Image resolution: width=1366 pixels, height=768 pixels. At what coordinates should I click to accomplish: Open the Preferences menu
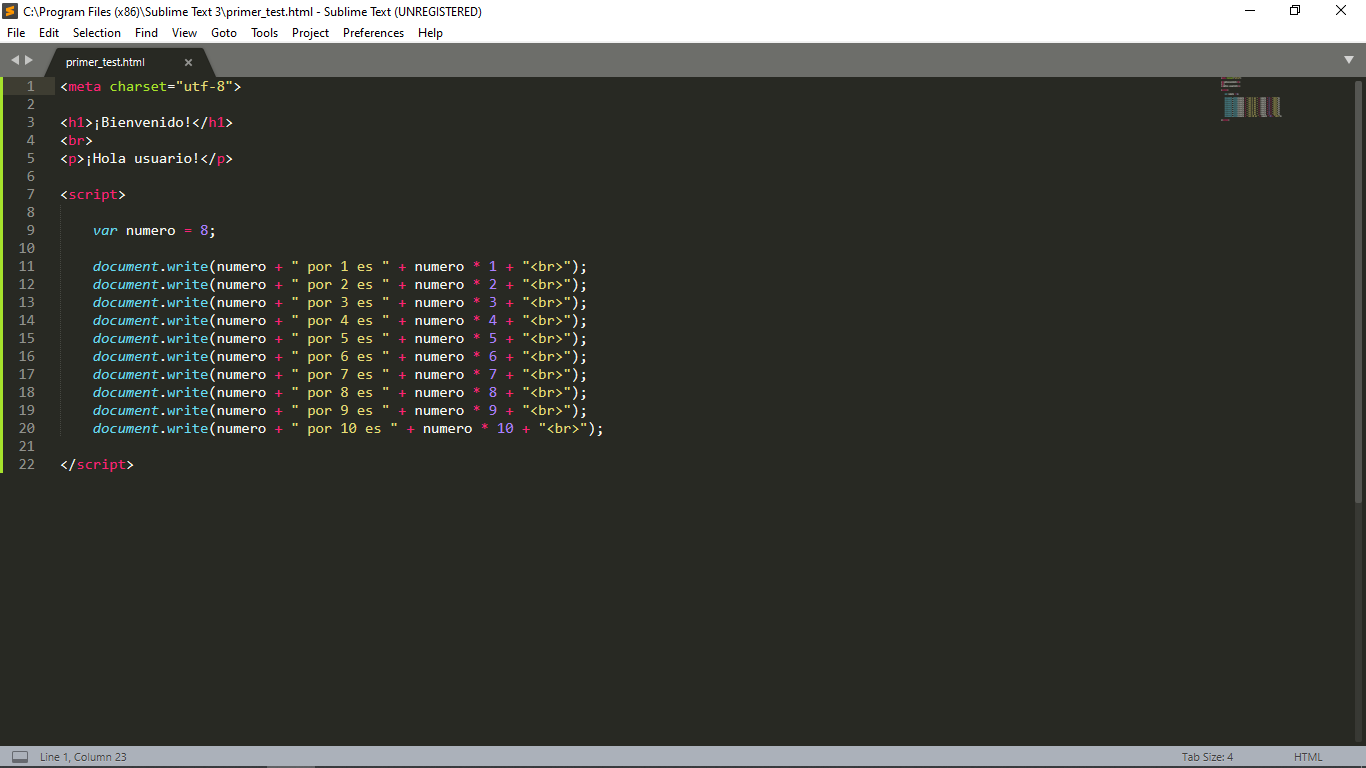(373, 33)
